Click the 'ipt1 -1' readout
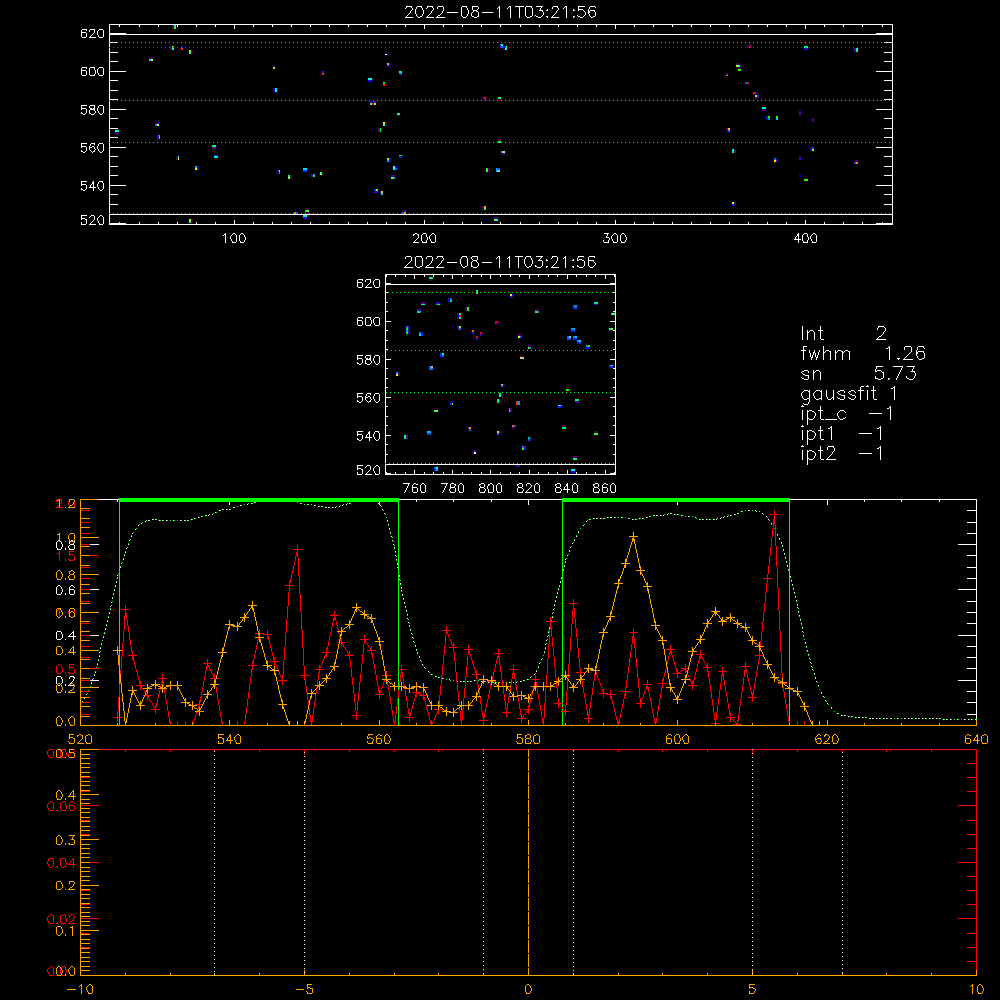Viewport: 1000px width, 1000px height. (842, 434)
